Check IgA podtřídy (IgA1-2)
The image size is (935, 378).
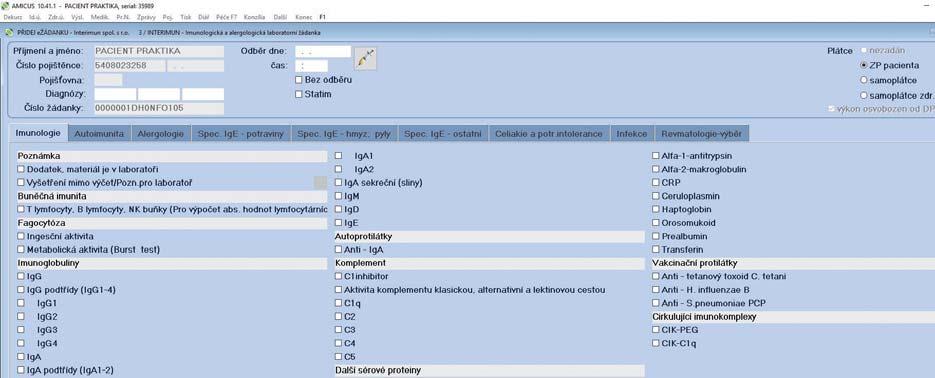[21, 370]
